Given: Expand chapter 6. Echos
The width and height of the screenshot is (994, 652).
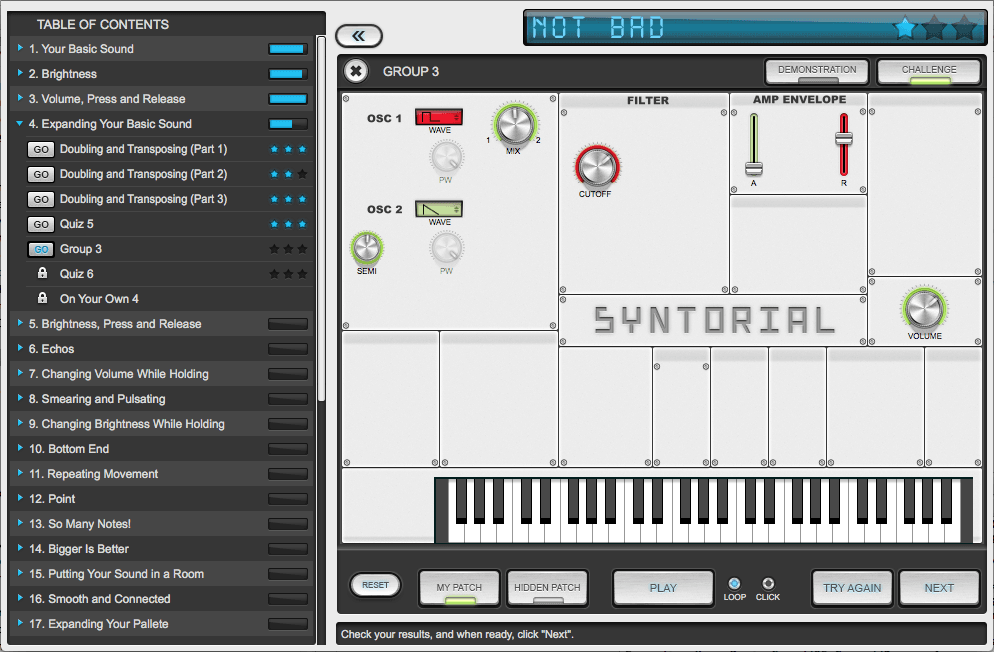Looking at the screenshot, I should 20,349.
